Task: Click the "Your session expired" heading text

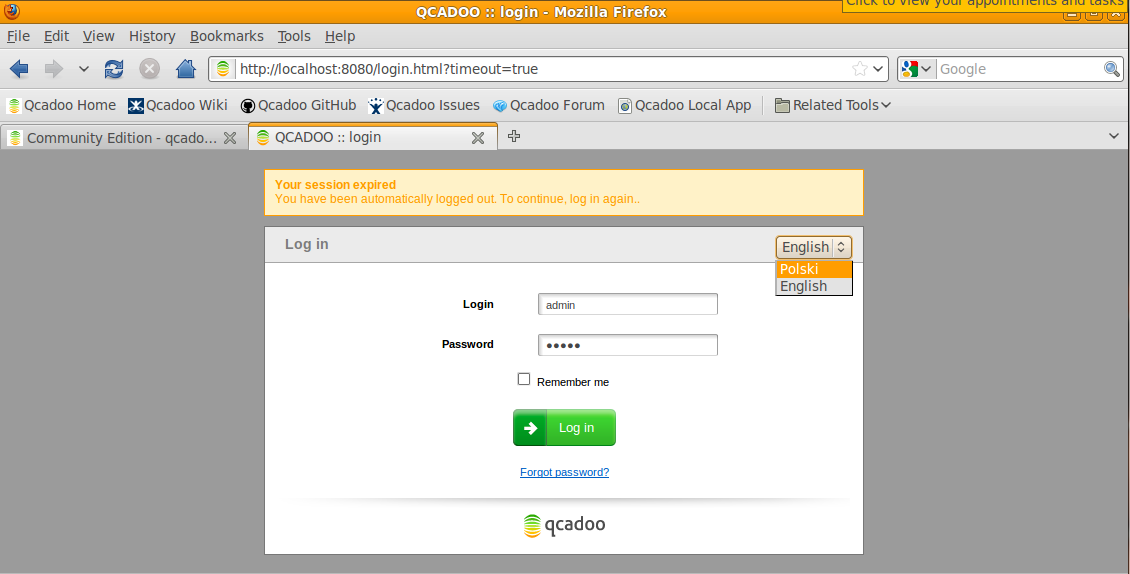Action: [x=335, y=185]
